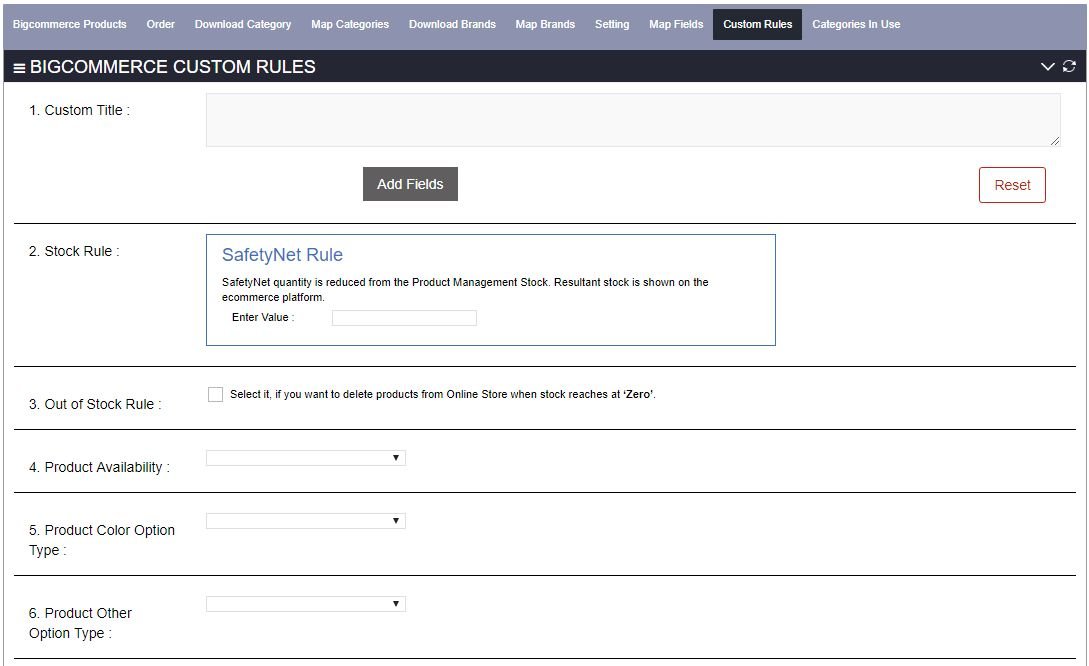Click the '4. Product Availability :' label
Image resolution: width=1089 pixels, height=666 pixels.
99,467
